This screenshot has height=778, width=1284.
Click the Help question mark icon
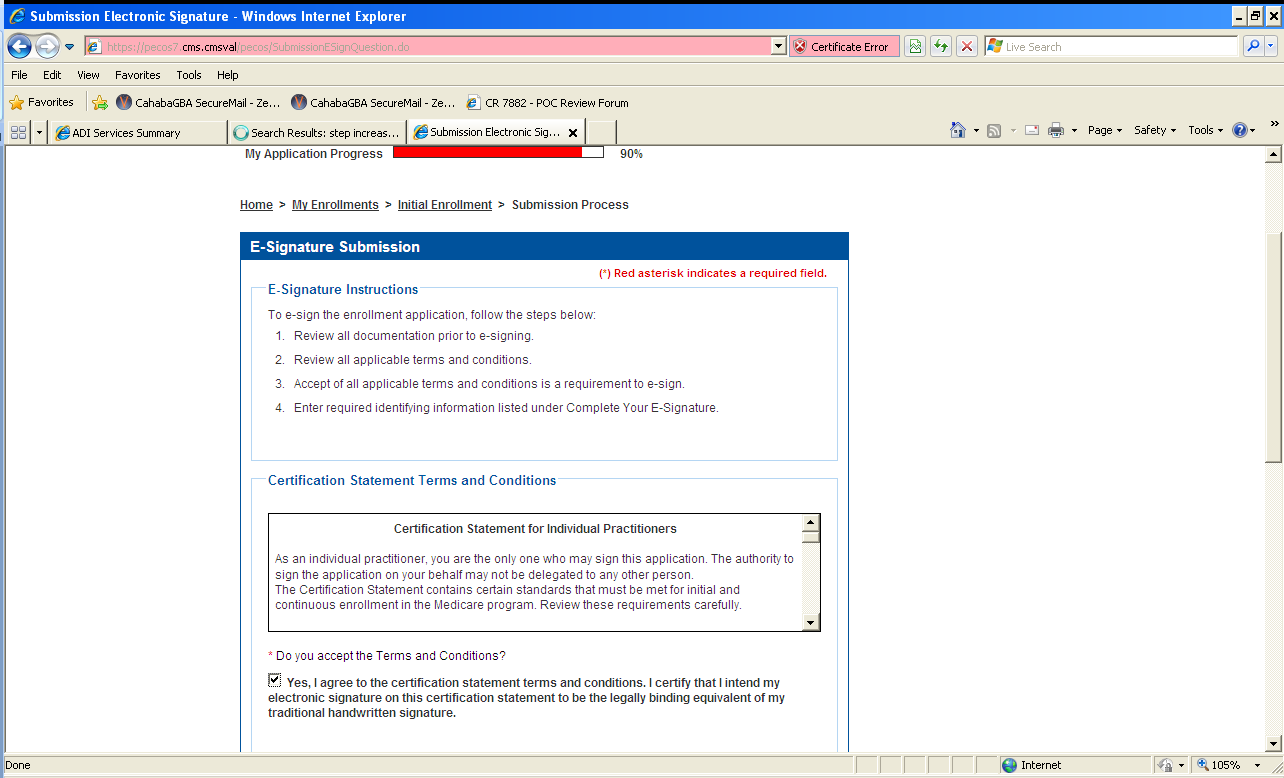(x=1240, y=130)
